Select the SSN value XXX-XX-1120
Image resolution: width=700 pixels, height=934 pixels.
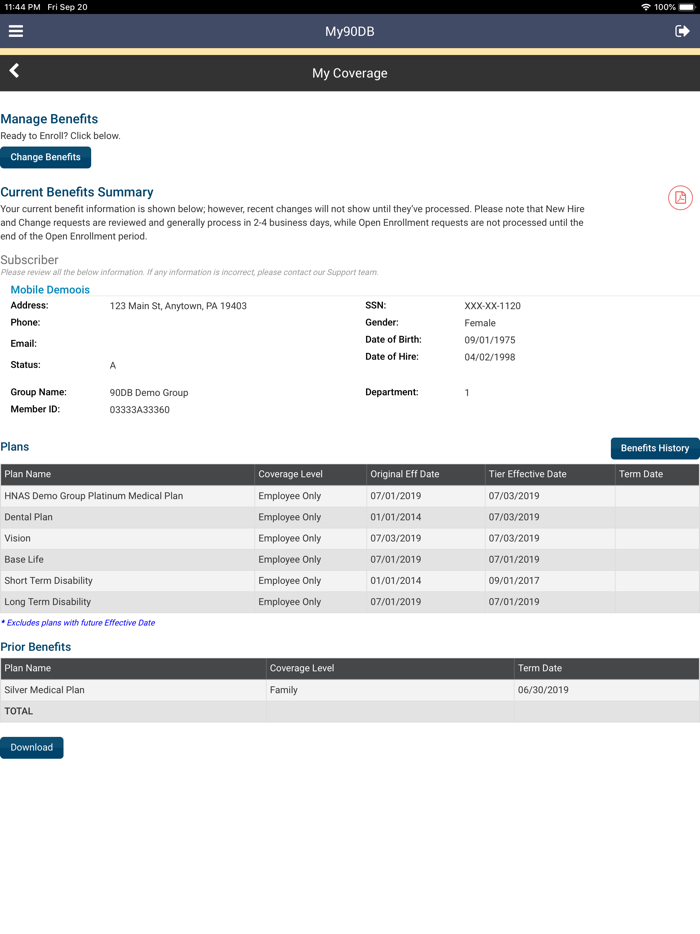[492, 306]
